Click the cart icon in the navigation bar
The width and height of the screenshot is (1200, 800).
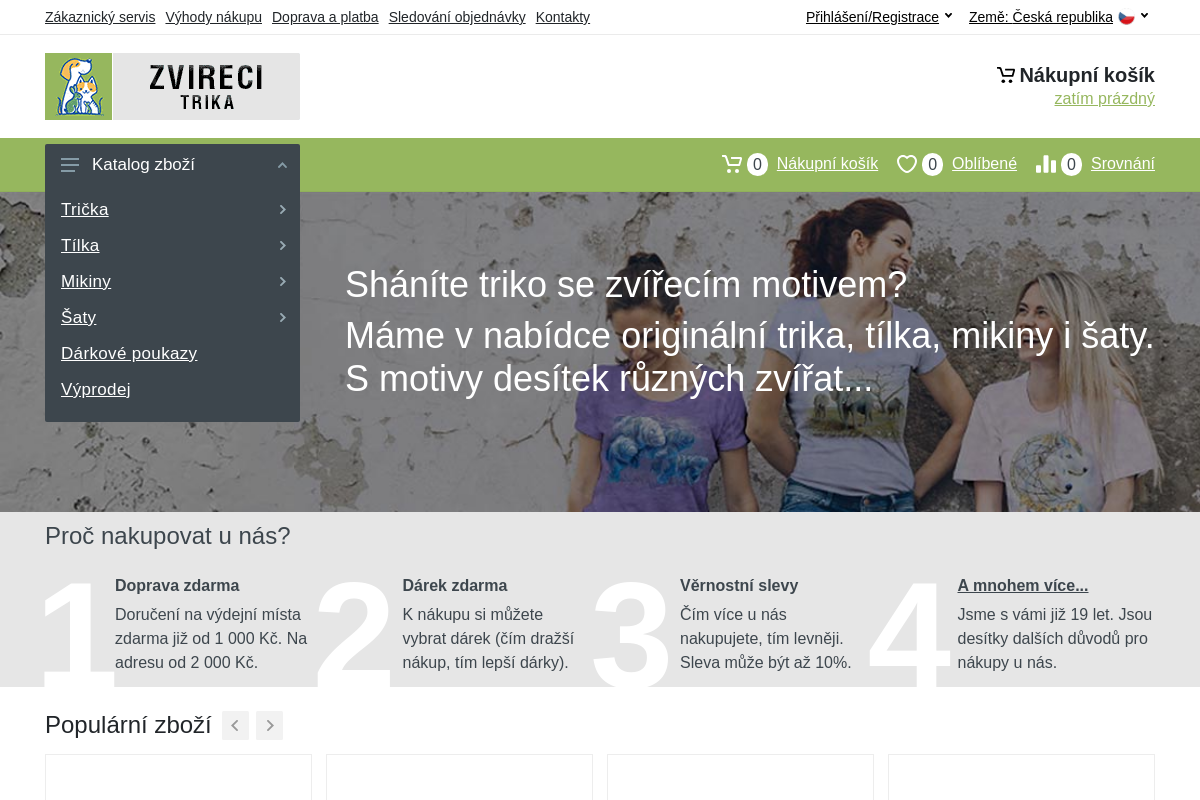pos(731,163)
